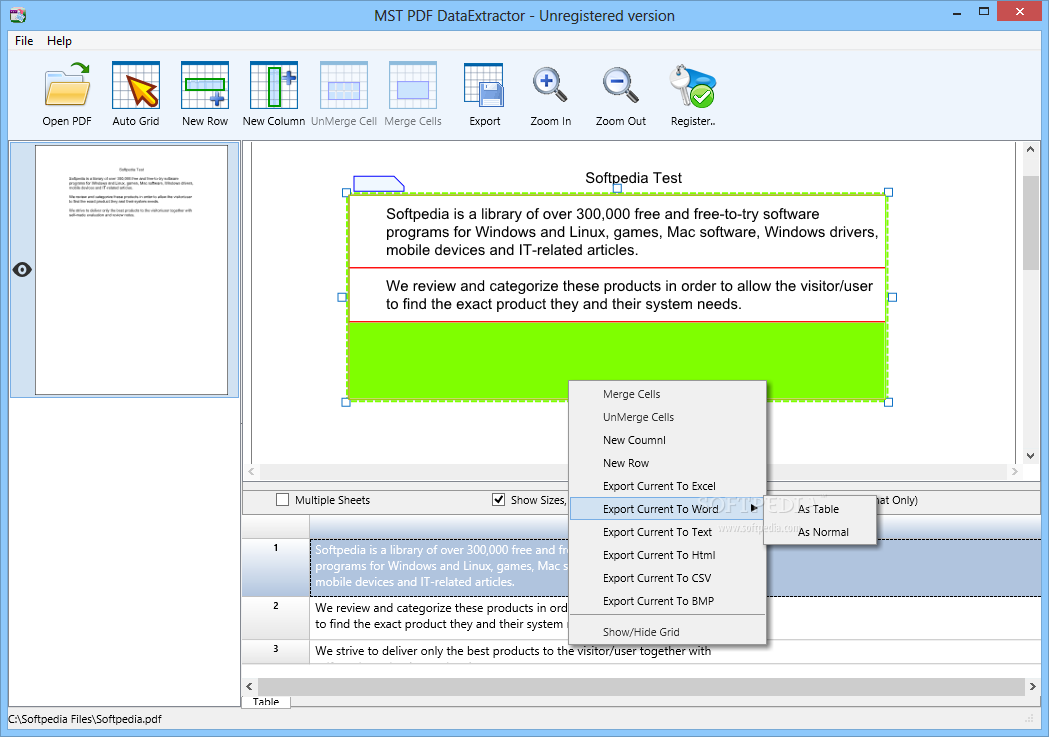
Task: Click the Zoom In magnifier
Action: [x=550, y=86]
